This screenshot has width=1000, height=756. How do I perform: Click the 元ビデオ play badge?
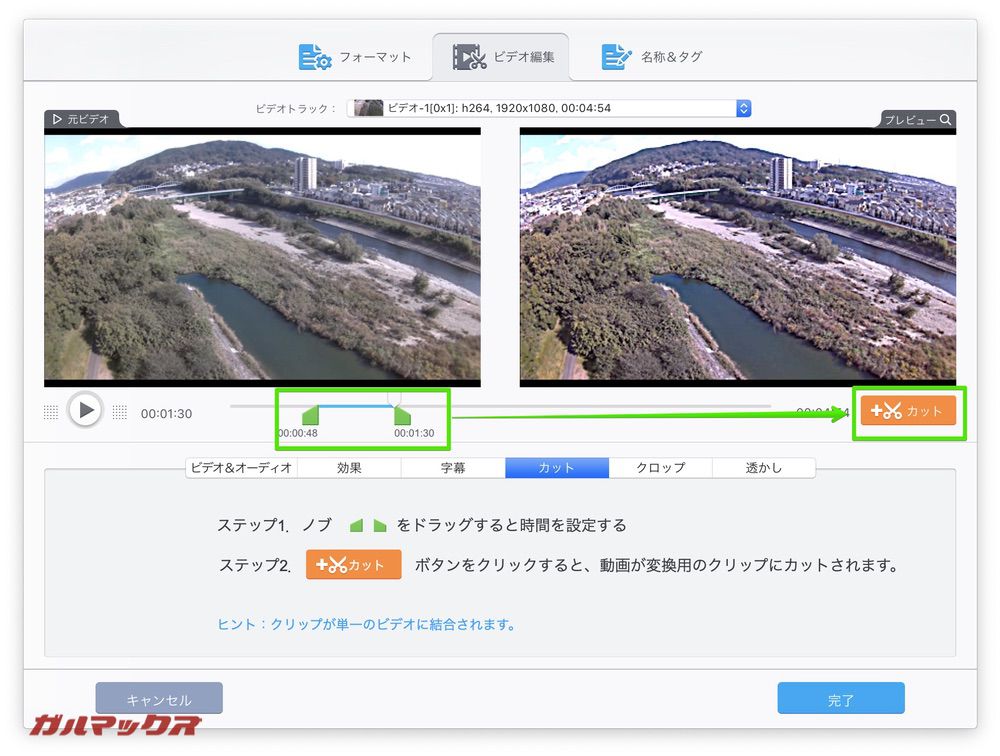coord(57,119)
